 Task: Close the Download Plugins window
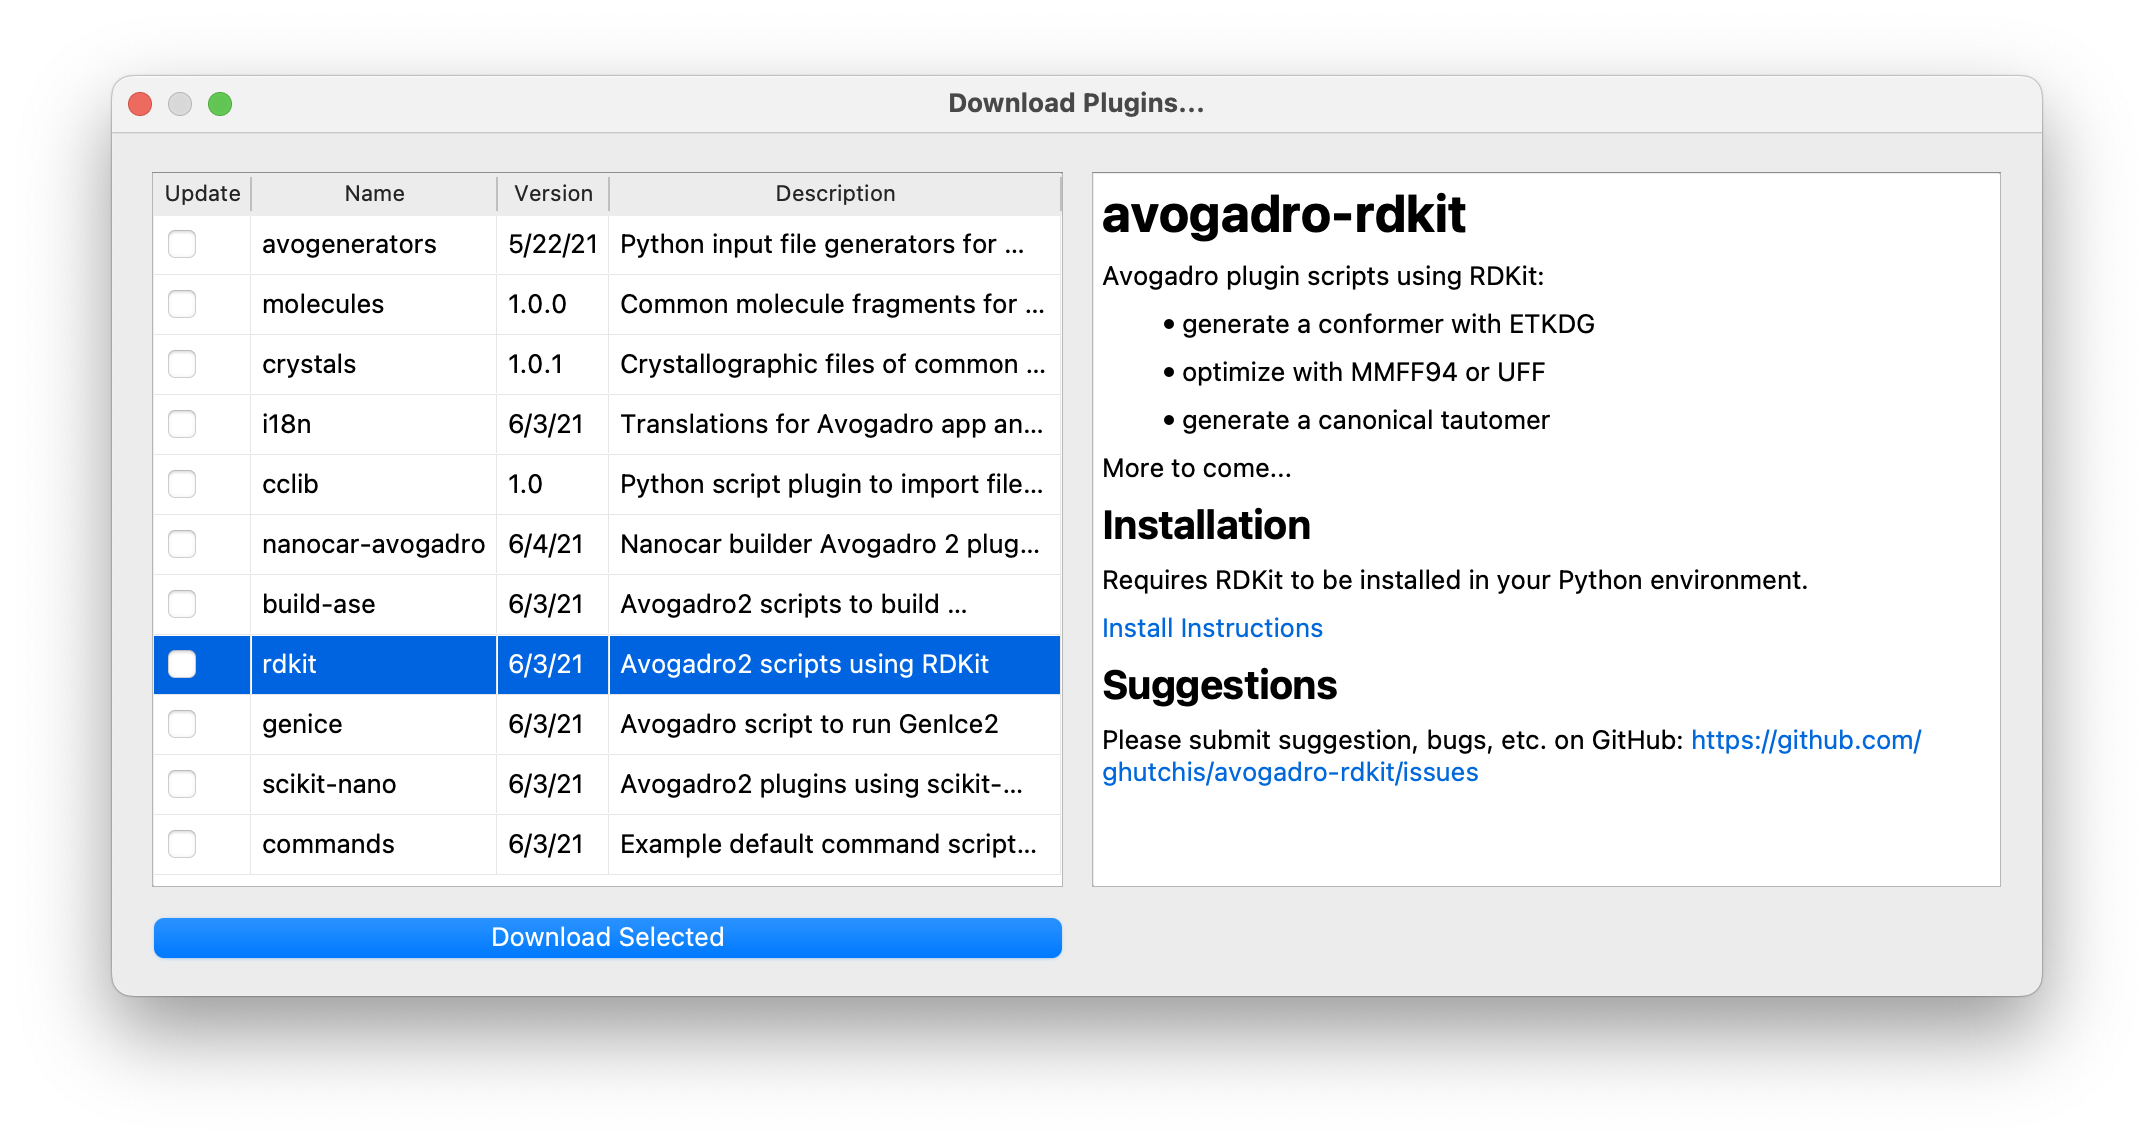point(140,104)
